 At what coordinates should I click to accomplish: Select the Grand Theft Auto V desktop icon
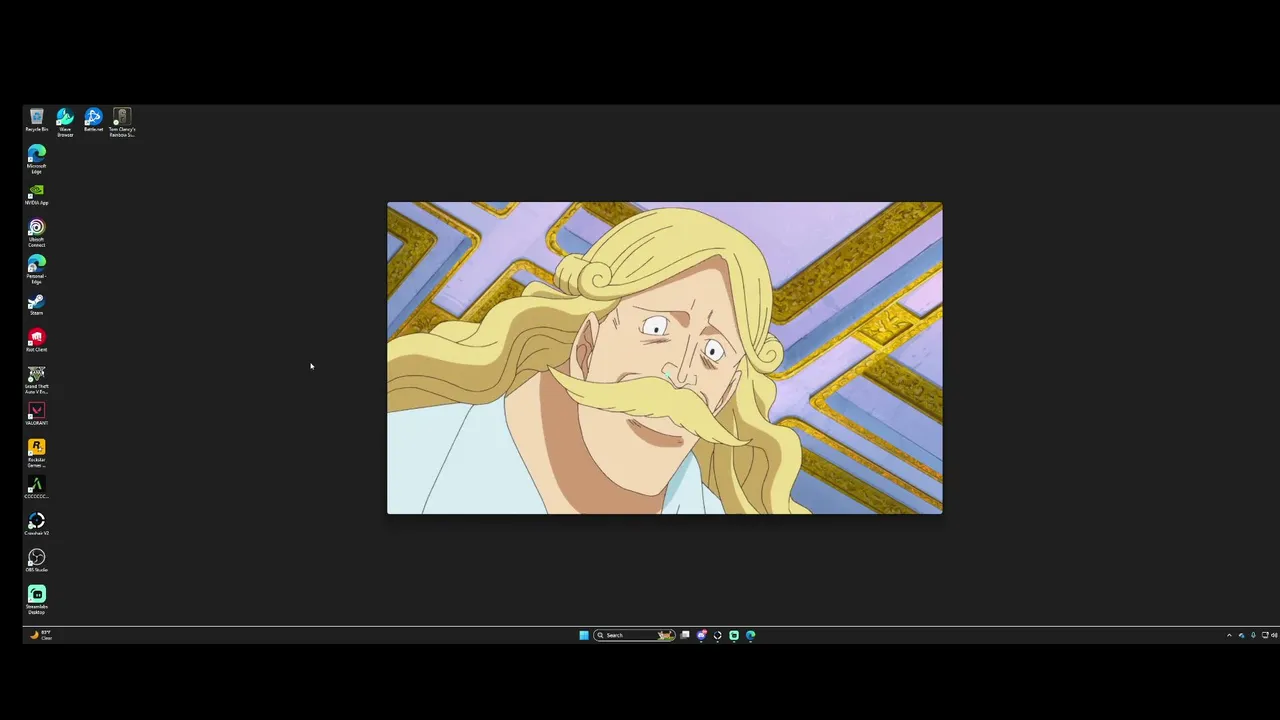(x=36, y=380)
